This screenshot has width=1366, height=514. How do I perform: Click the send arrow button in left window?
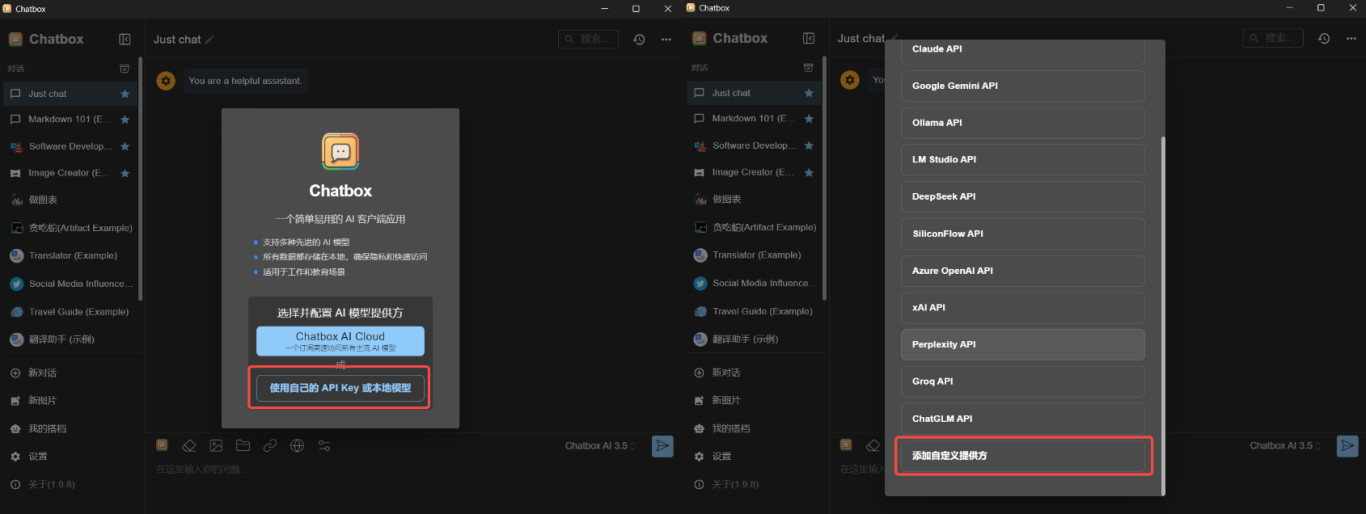(x=662, y=446)
